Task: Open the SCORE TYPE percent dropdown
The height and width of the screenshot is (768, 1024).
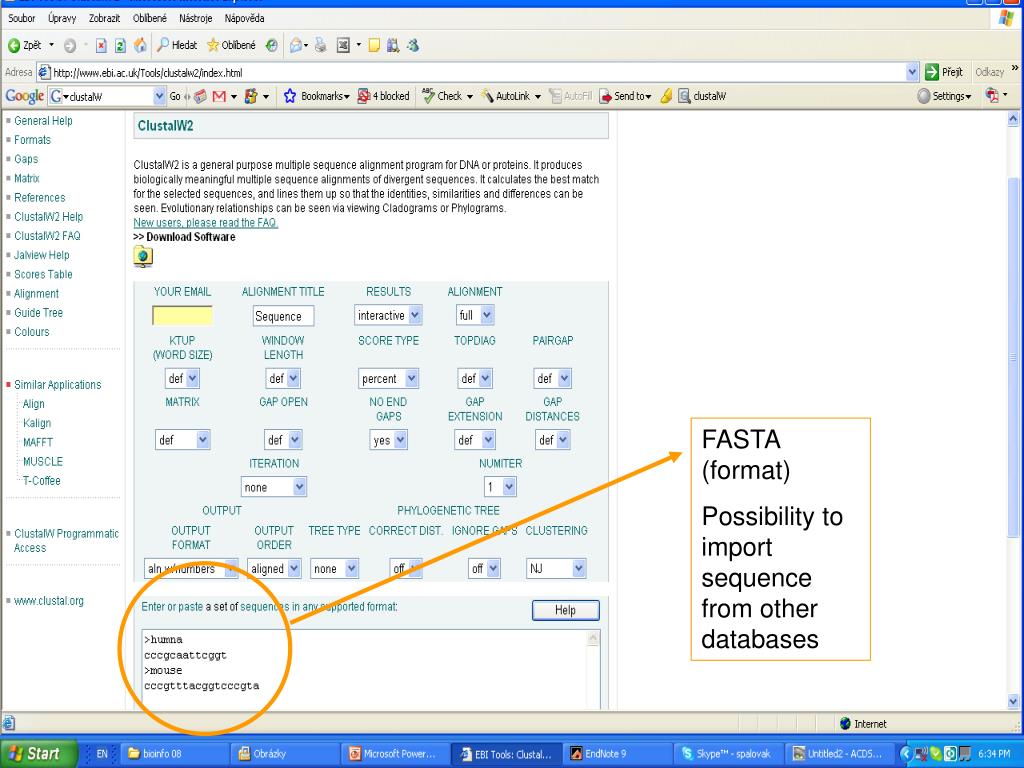Action: (x=389, y=379)
